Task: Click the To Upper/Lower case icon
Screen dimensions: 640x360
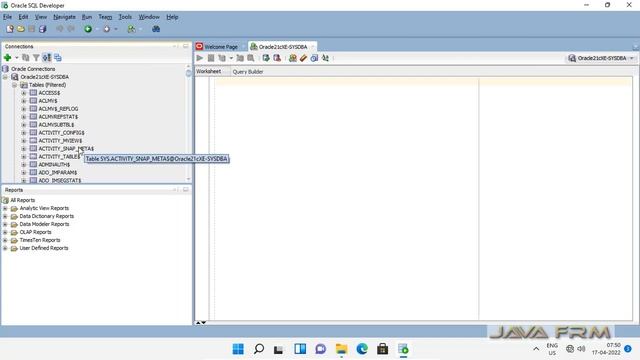Action: (325, 58)
